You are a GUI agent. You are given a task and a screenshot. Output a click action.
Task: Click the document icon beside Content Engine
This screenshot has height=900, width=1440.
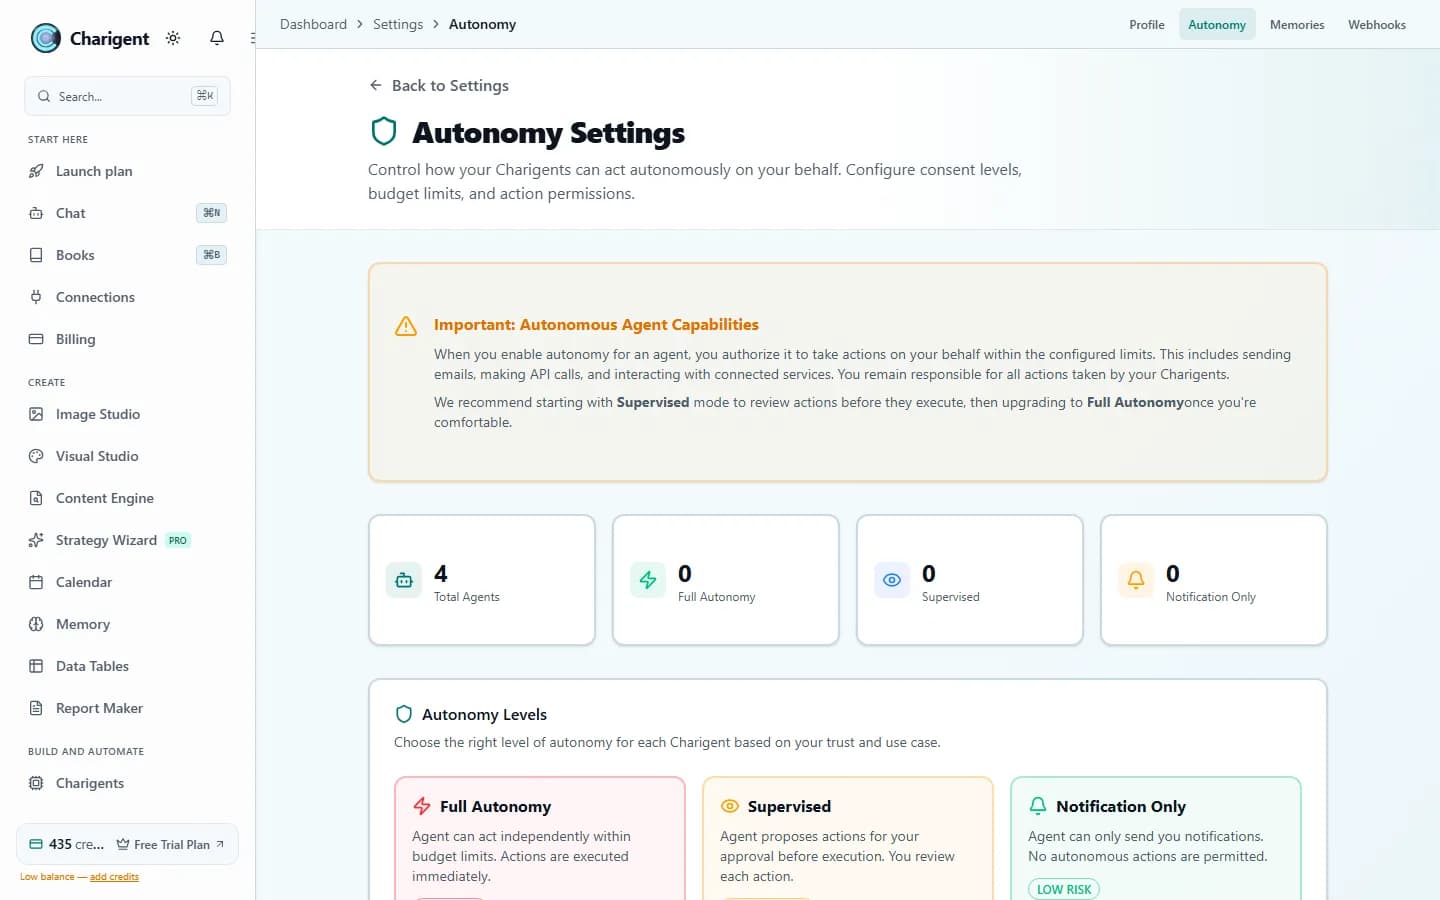pyautogui.click(x=36, y=498)
